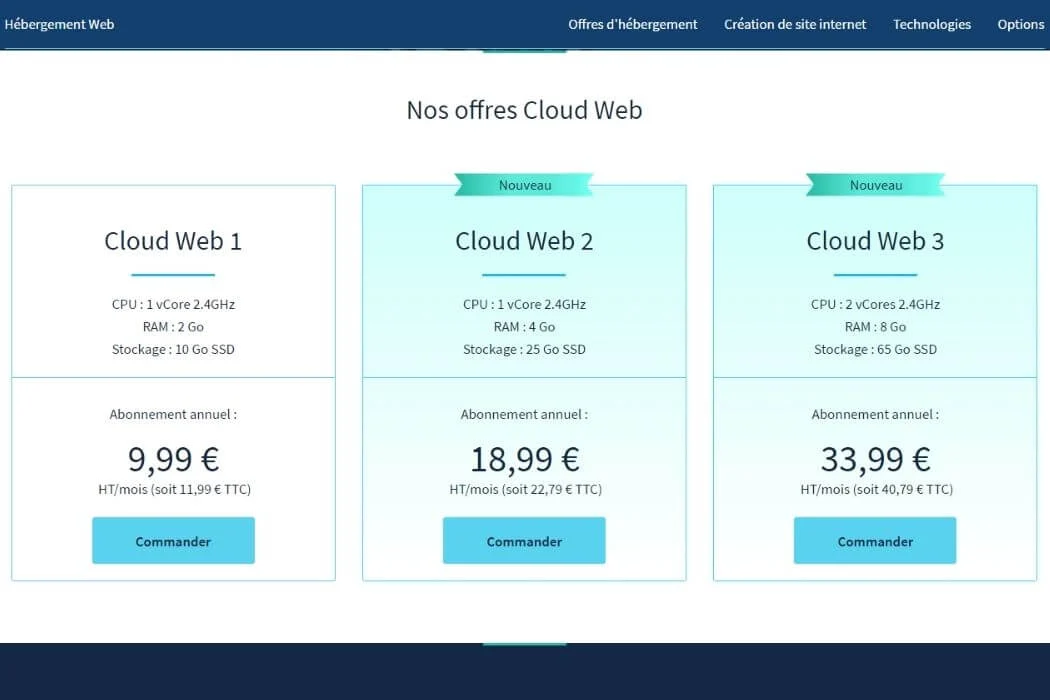Click 'RAM : 4 Go' spec

point(524,327)
